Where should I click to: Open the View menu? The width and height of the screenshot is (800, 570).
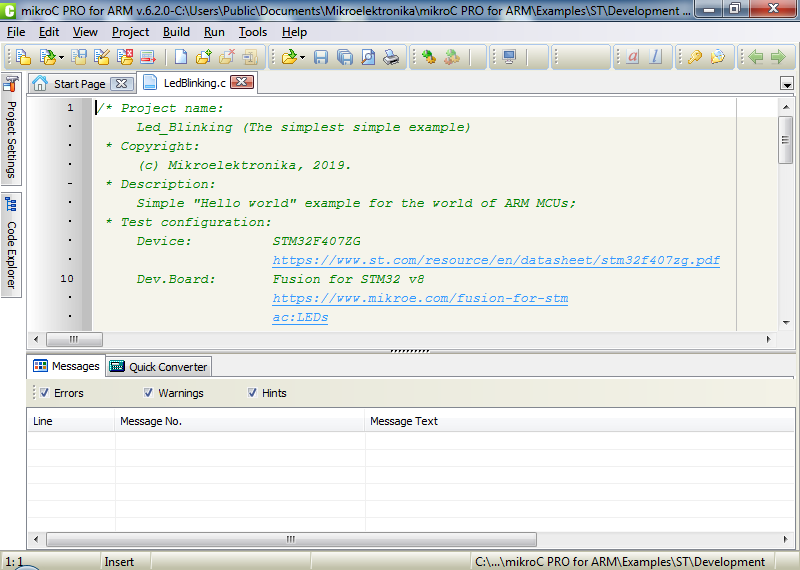[x=85, y=32]
